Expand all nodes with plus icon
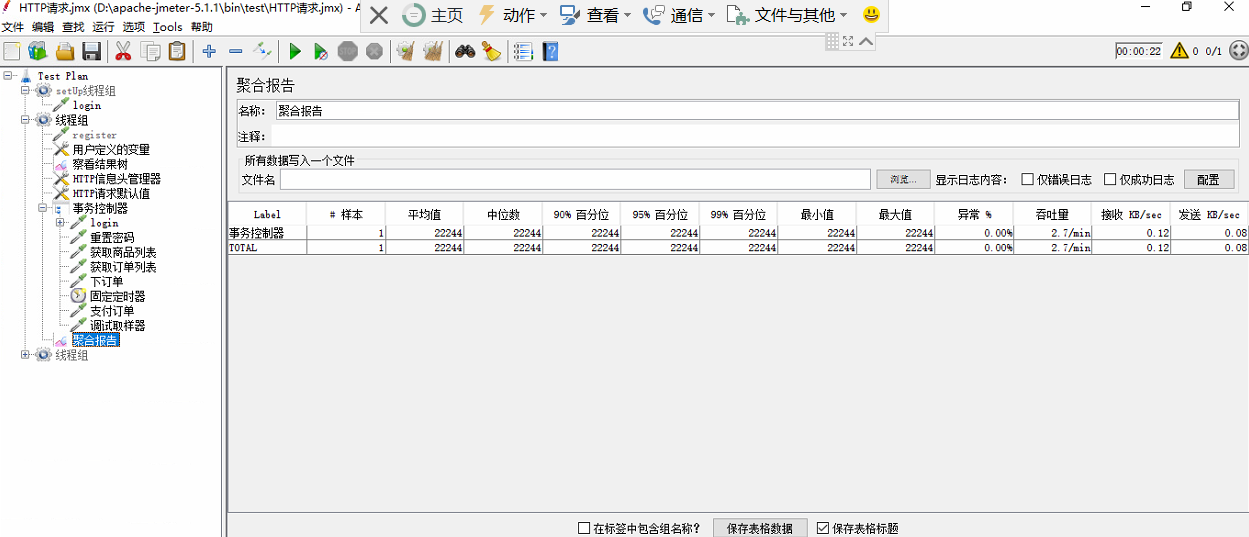 tap(209, 51)
